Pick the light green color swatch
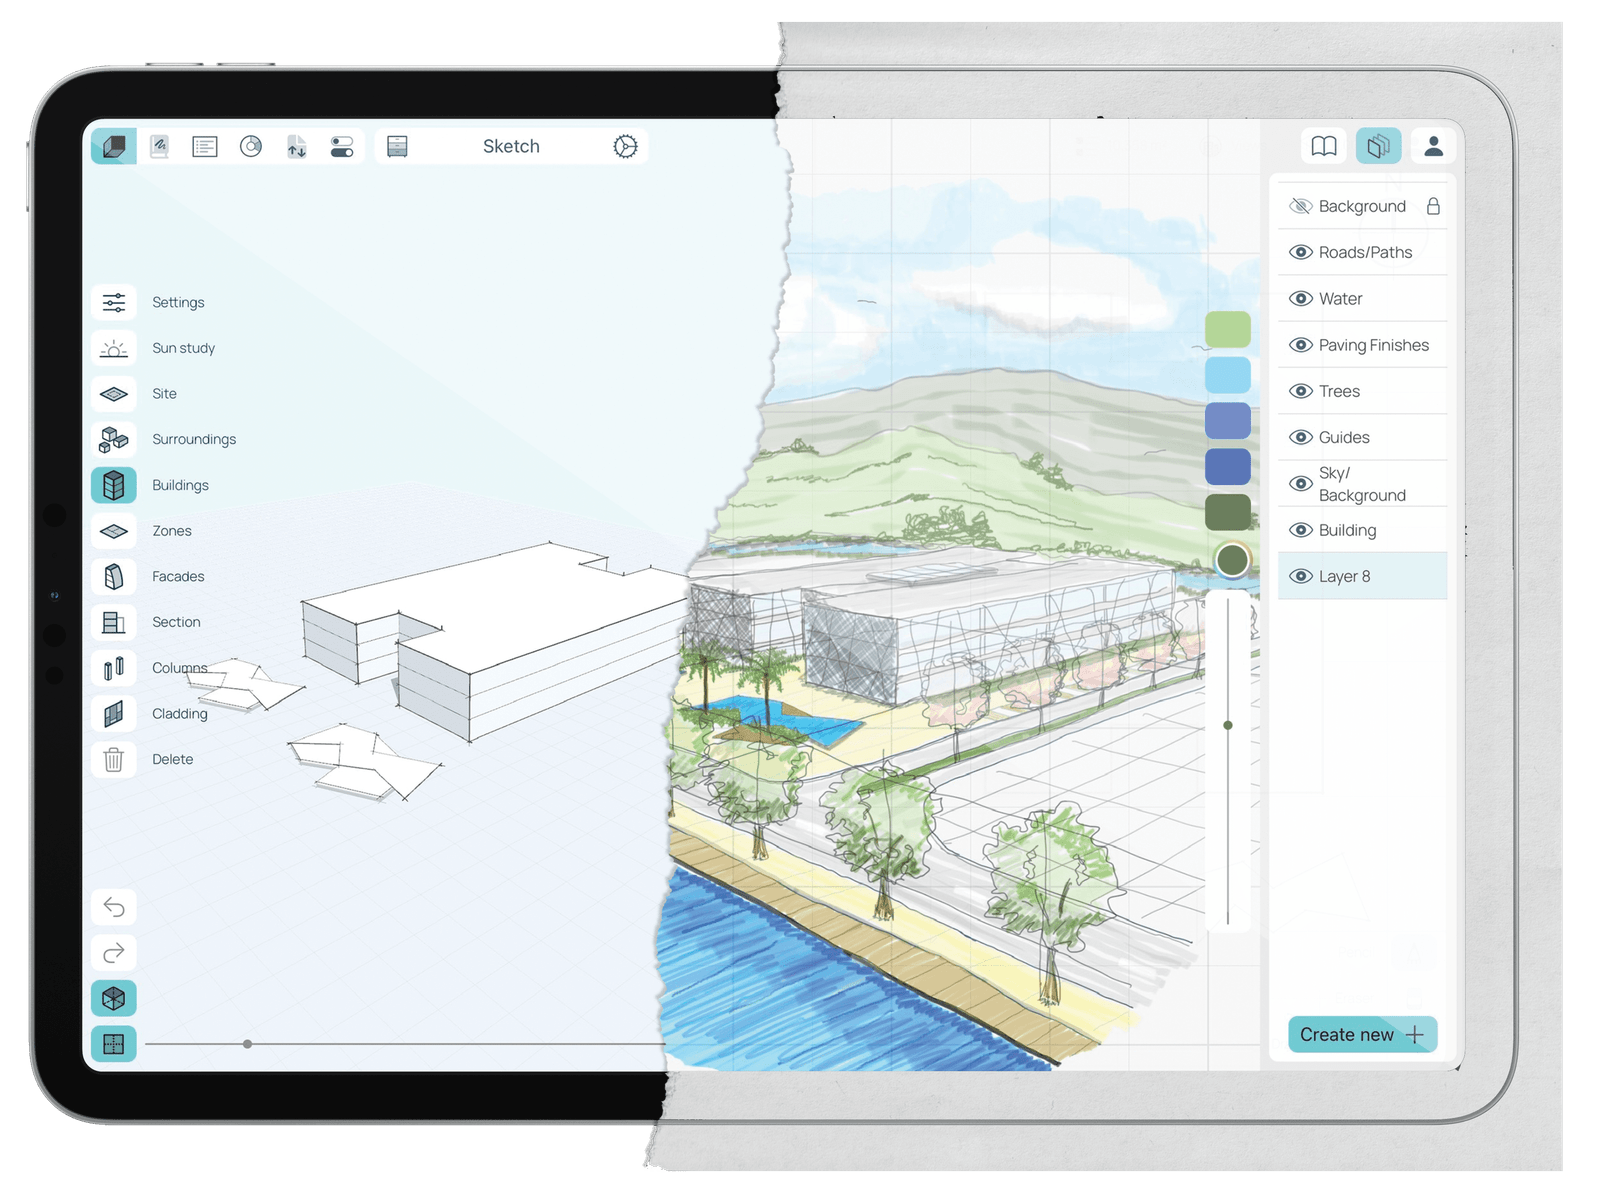Image resolution: width=1600 pixels, height=1193 pixels. tap(1228, 329)
